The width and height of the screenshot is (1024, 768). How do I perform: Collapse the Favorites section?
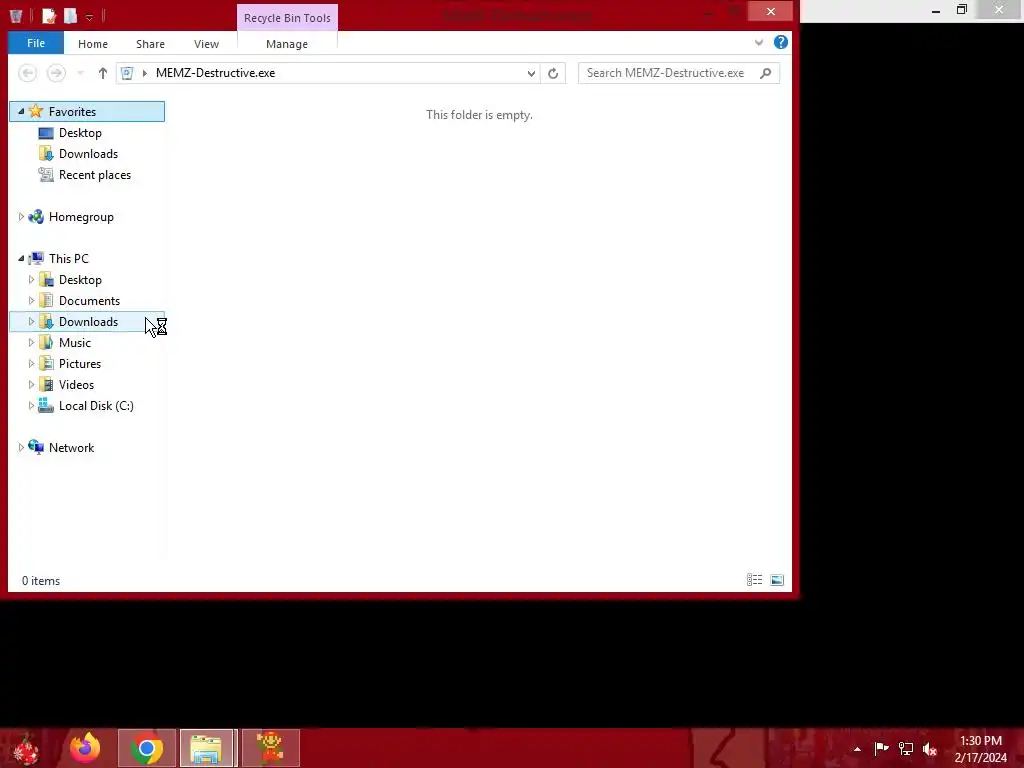point(21,112)
